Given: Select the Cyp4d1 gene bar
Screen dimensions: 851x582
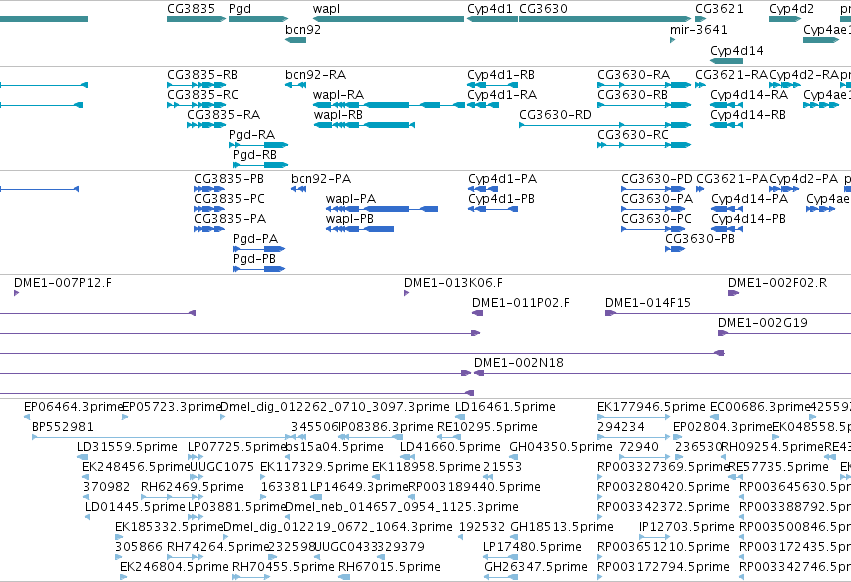Looking at the screenshot, I should pyautogui.click(x=492, y=19).
